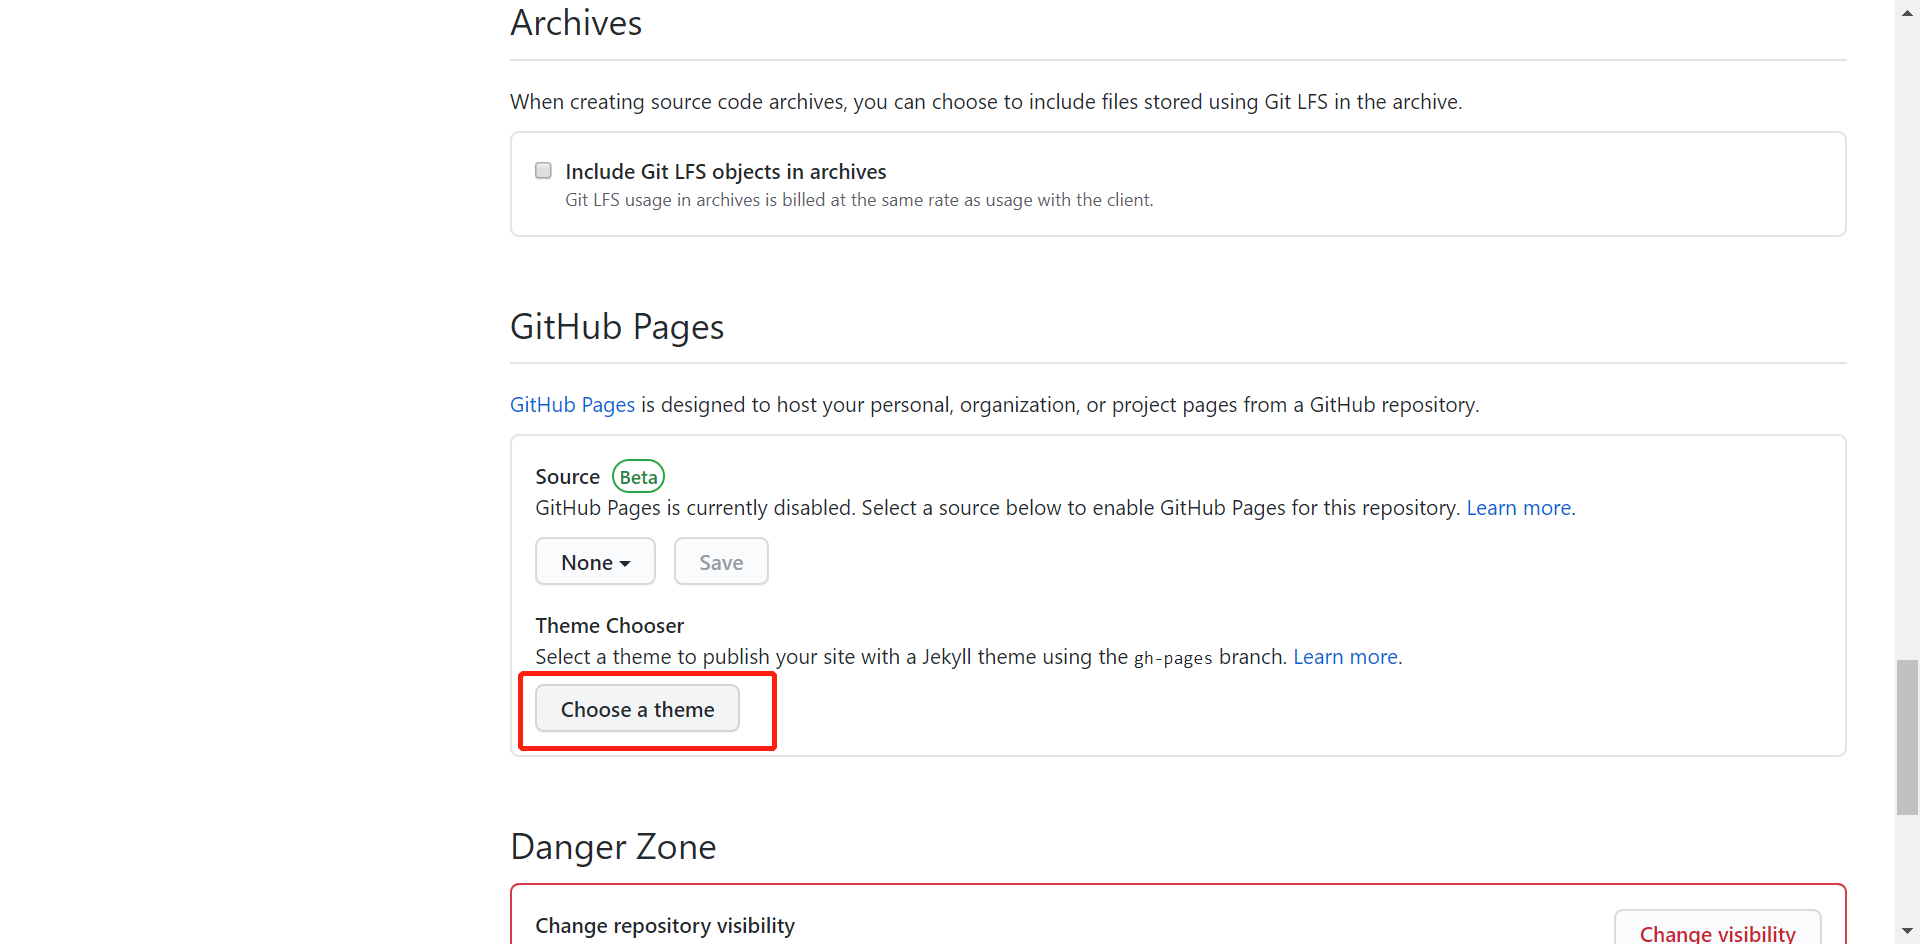The width and height of the screenshot is (1920, 944).
Task: Click the Archives heading
Action: (576, 23)
